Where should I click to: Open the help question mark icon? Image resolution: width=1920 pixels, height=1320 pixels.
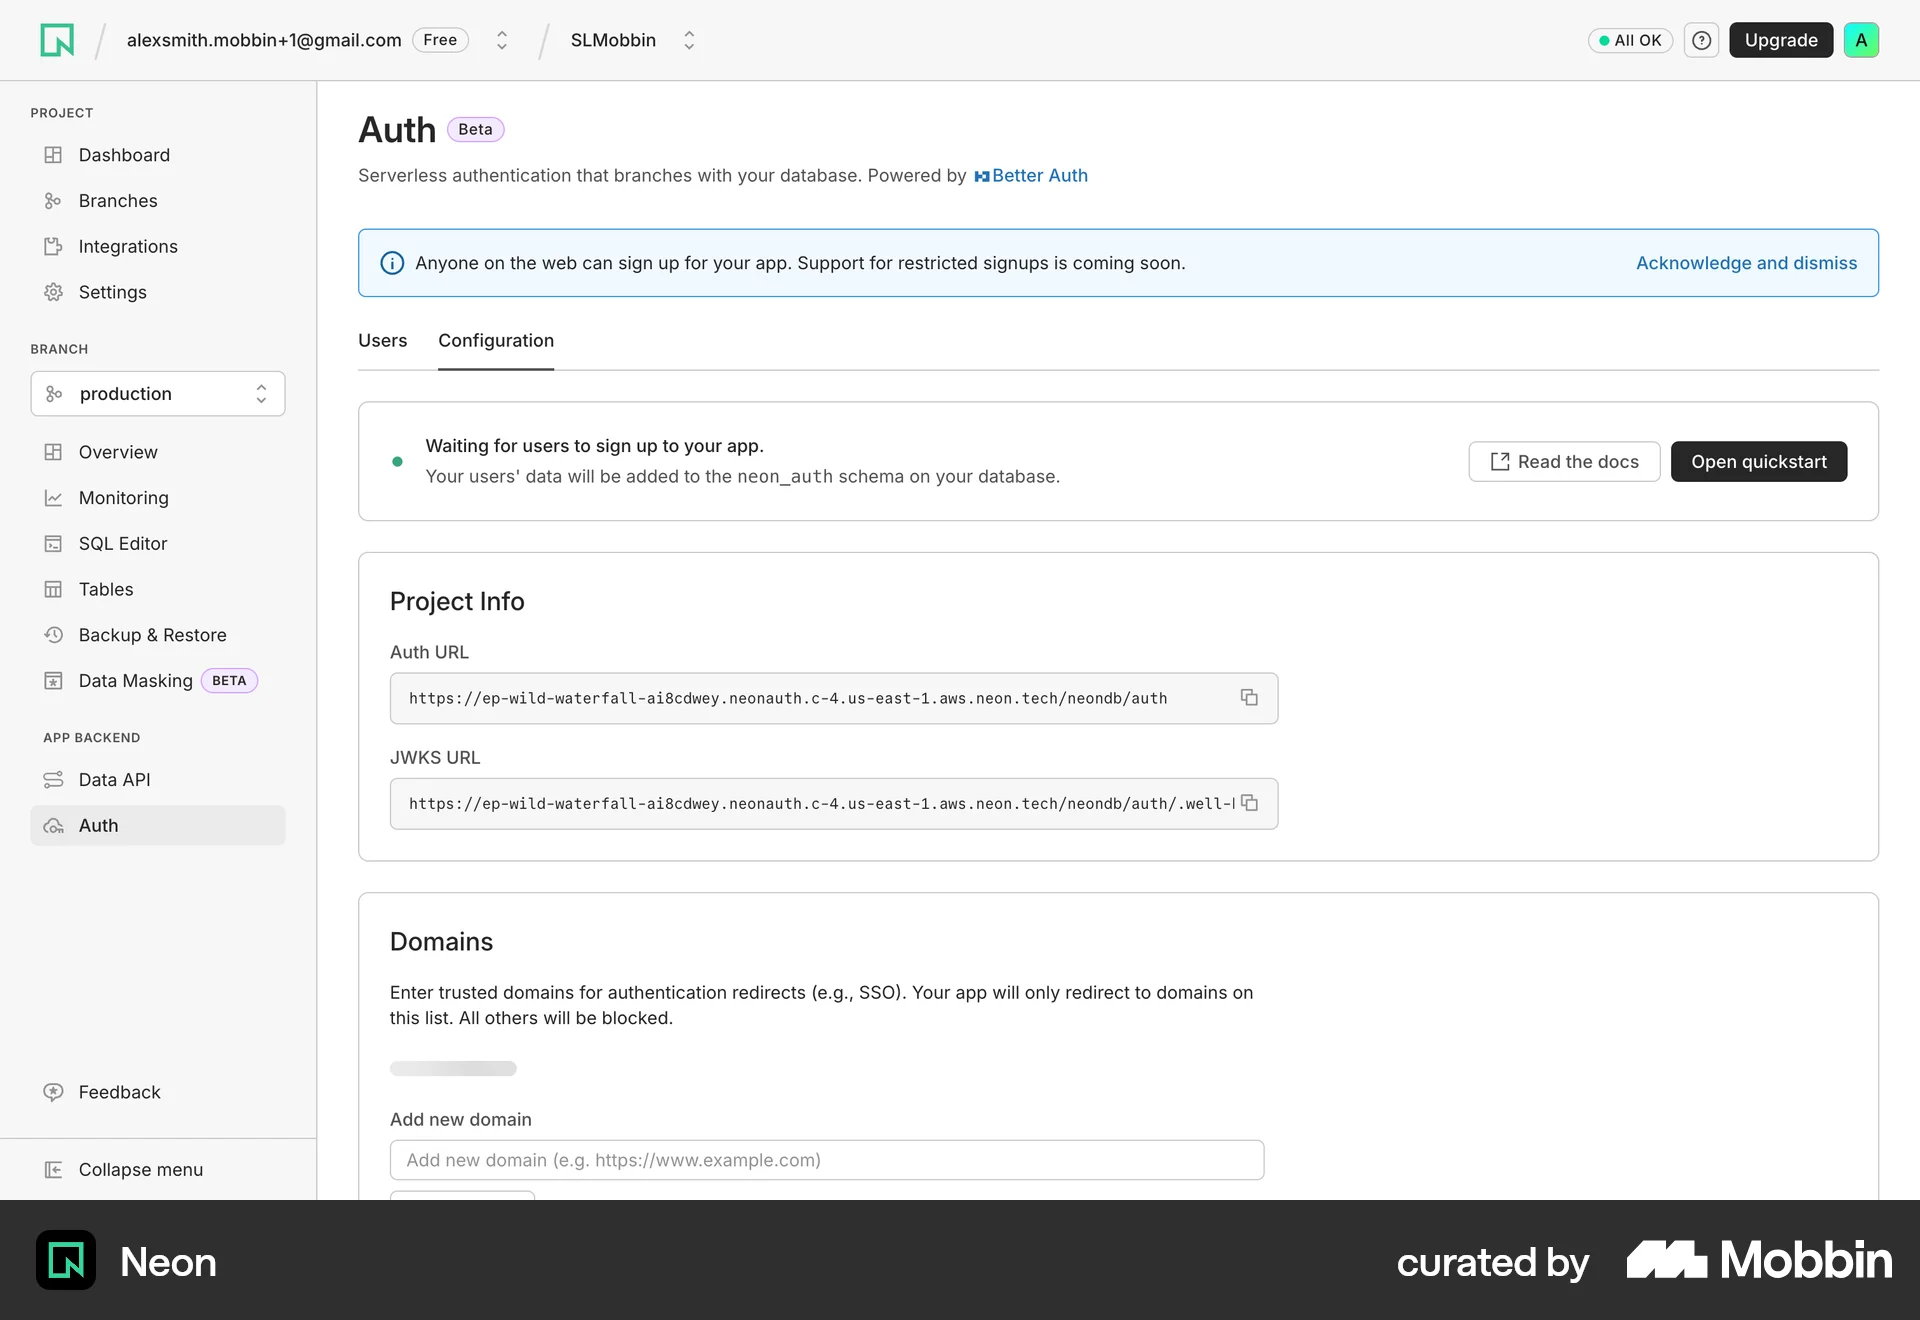pos(1701,40)
